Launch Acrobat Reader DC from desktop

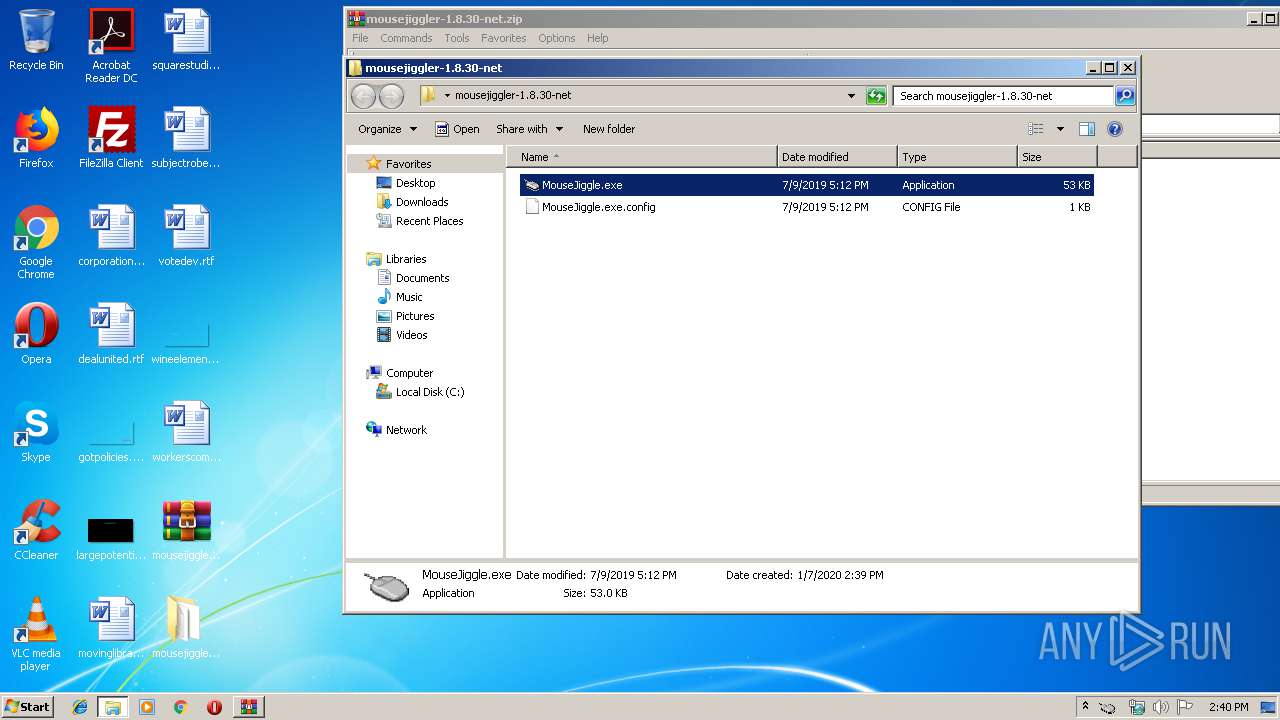coord(111,45)
